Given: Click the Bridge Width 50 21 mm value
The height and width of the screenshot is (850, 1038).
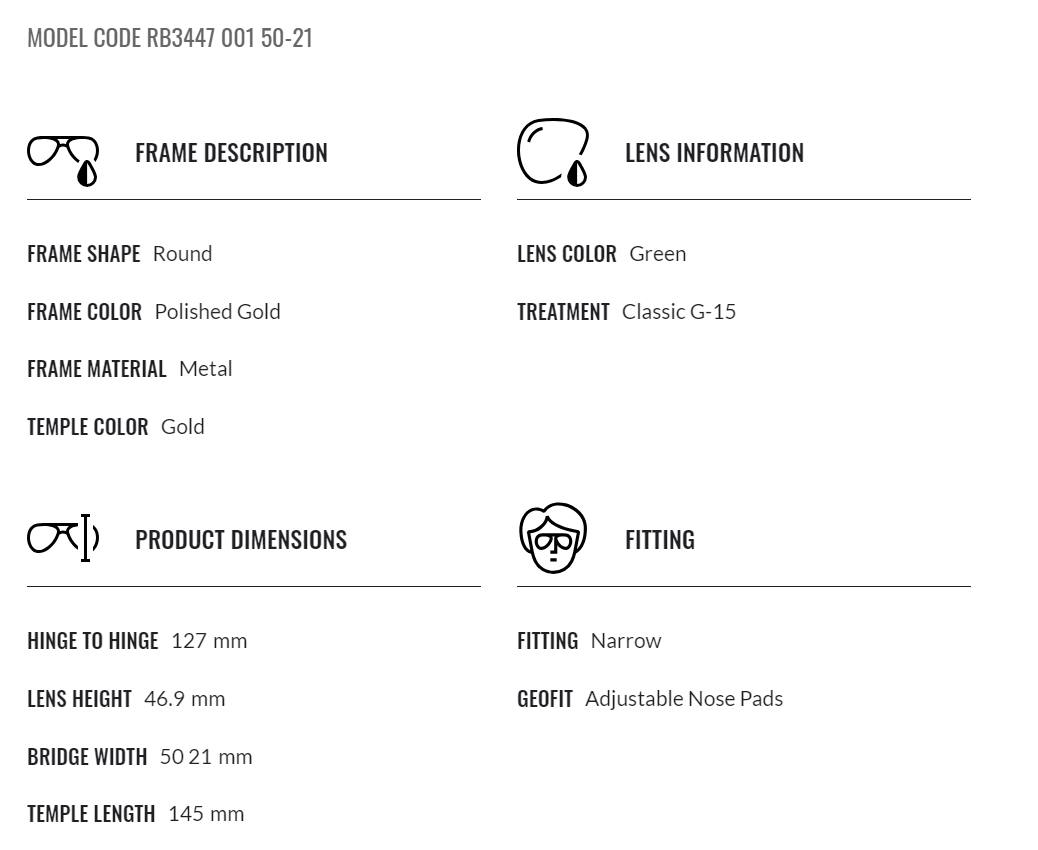Looking at the screenshot, I should [206, 757].
